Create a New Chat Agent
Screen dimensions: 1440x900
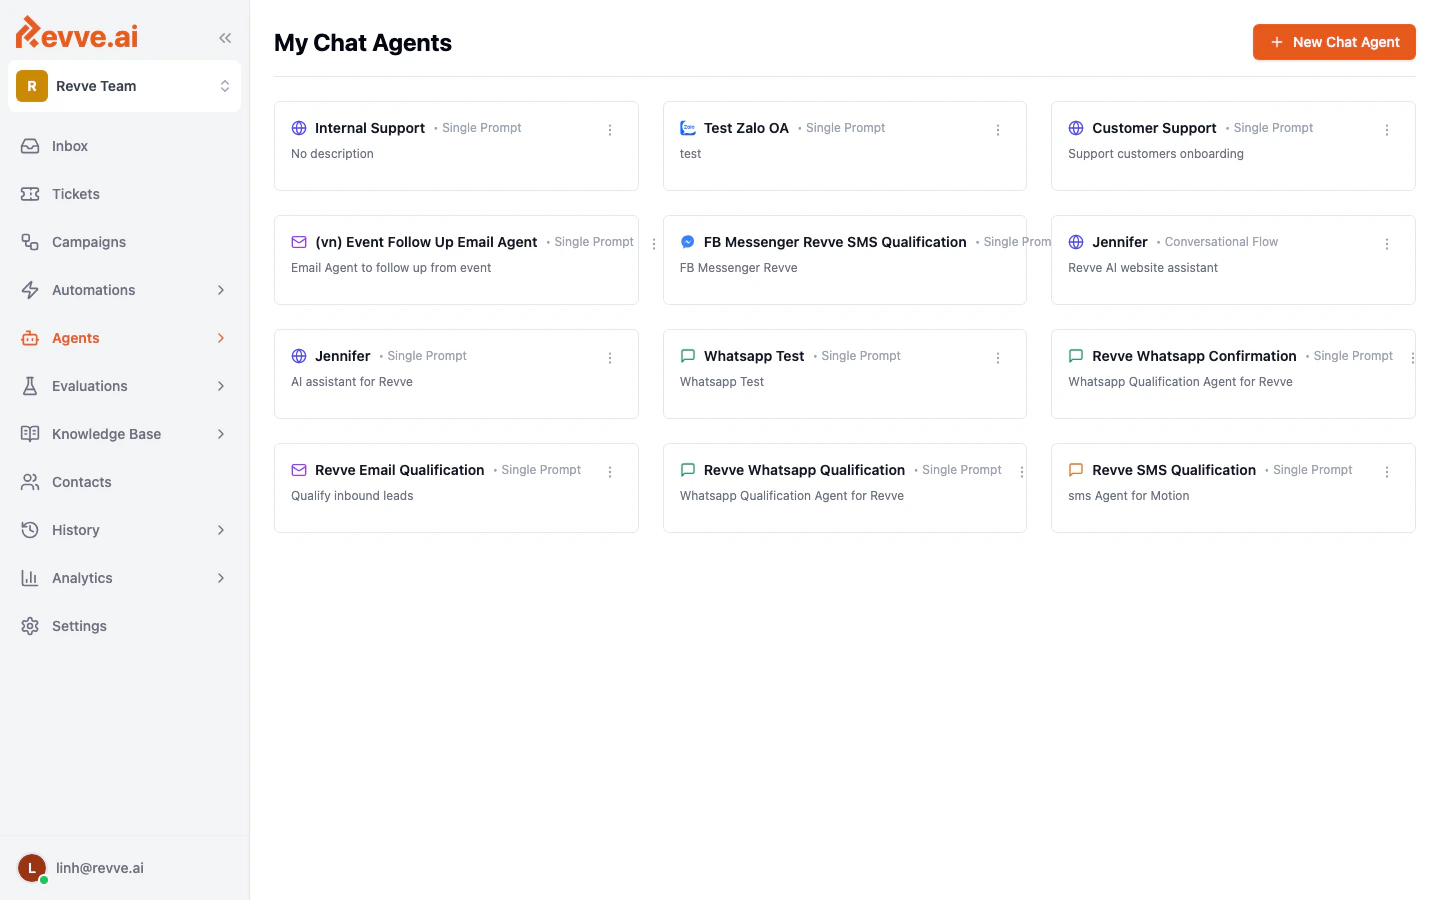coord(1334,42)
